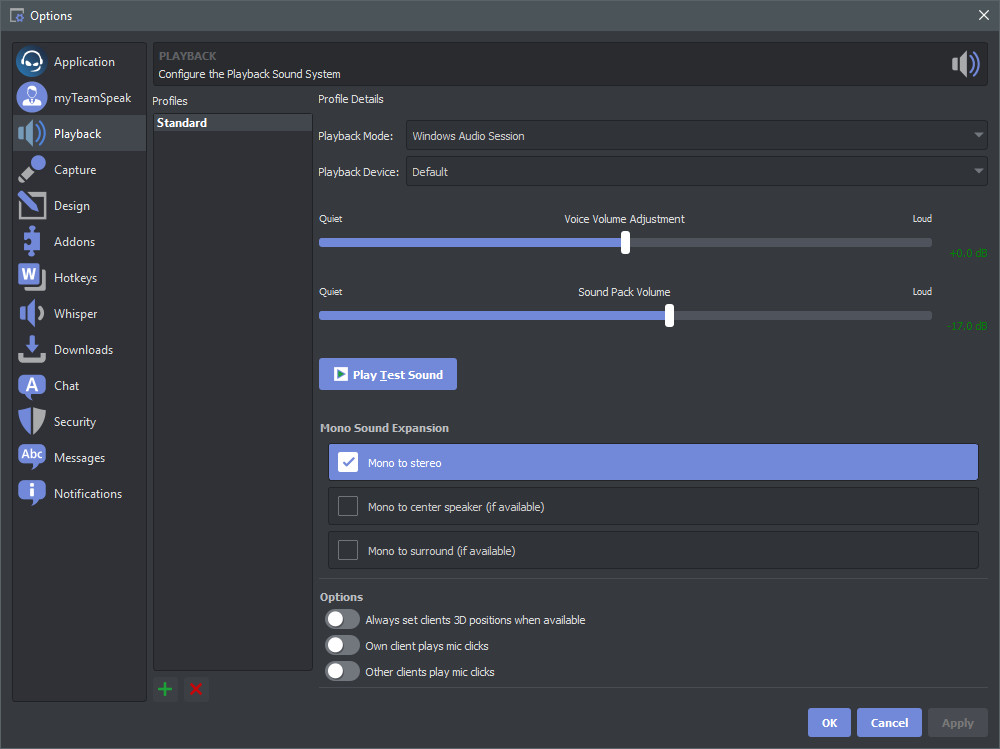Delete profile with the red X icon
The height and width of the screenshot is (749, 1000).
click(196, 689)
